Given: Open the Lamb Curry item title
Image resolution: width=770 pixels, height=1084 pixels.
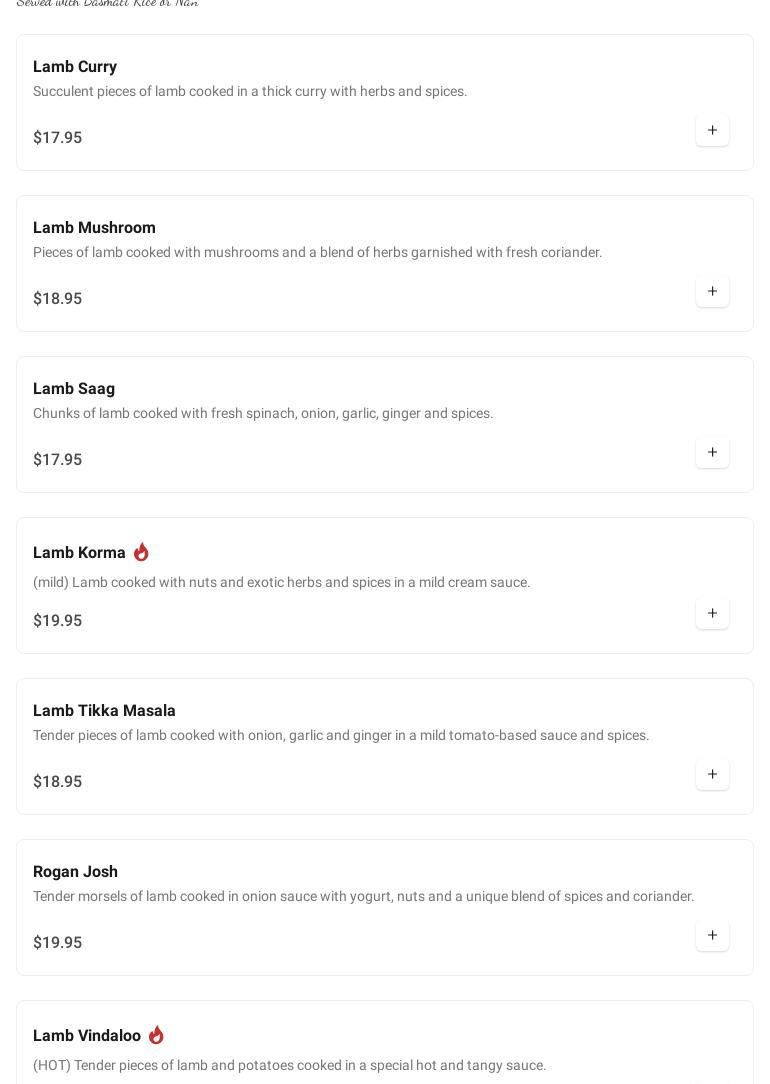Looking at the screenshot, I should point(75,67).
